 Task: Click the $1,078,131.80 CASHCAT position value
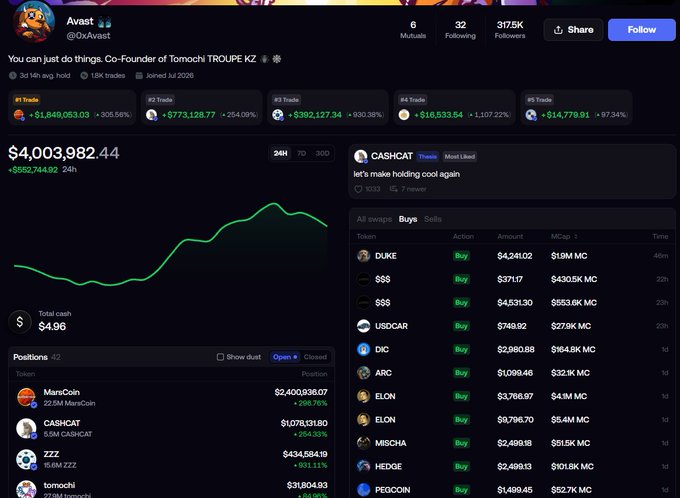(x=304, y=423)
